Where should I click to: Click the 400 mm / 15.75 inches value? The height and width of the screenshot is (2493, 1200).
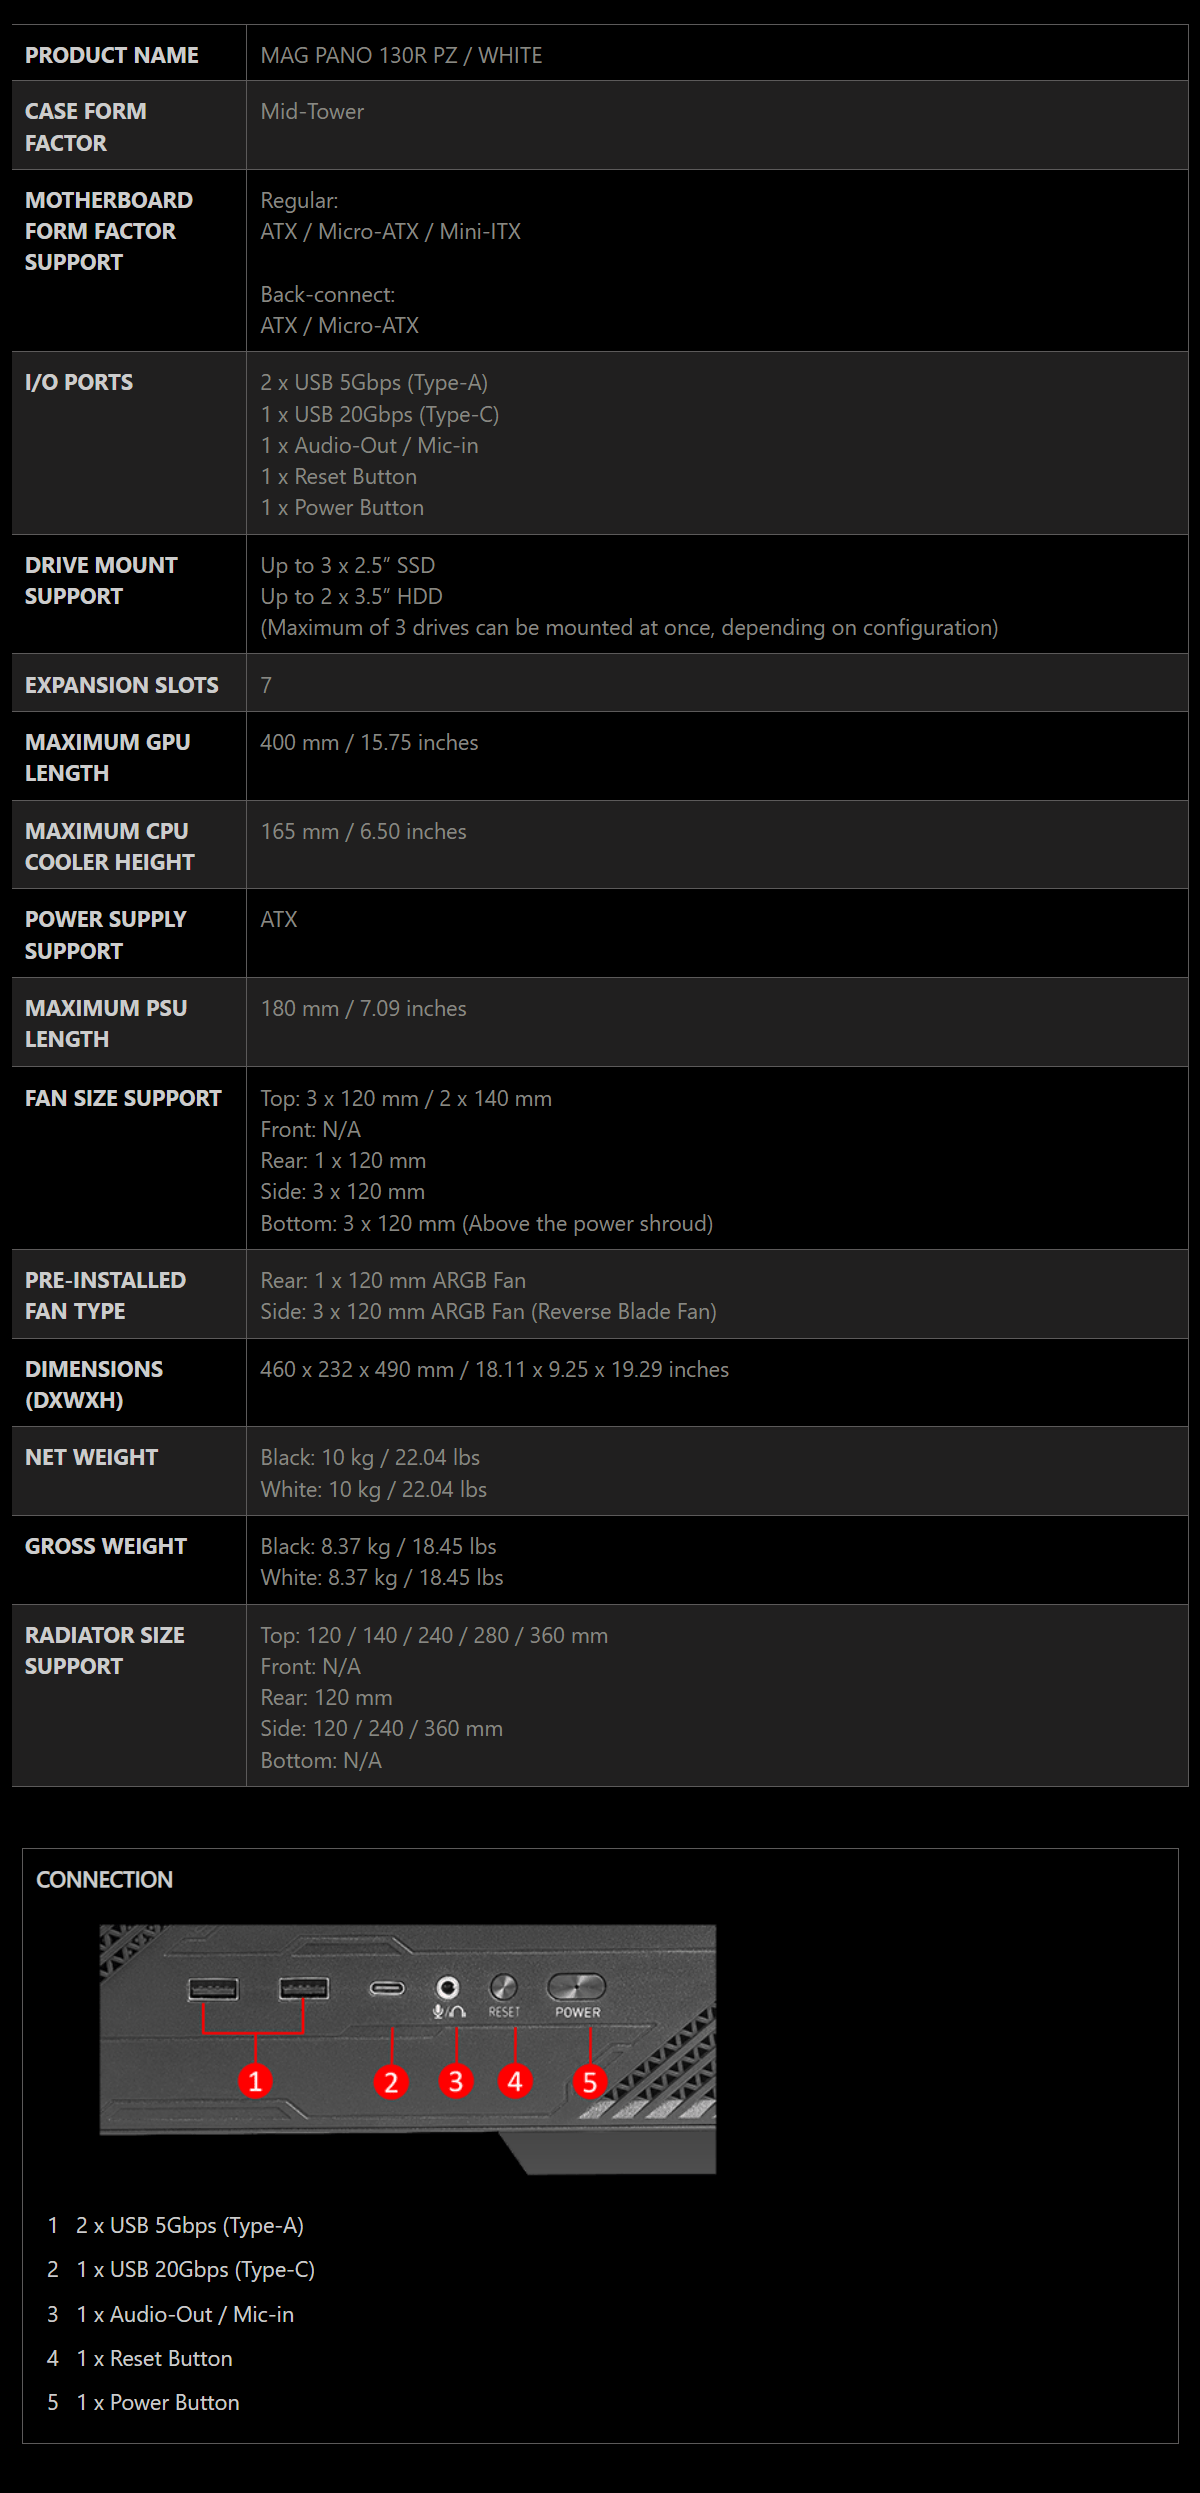[369, 742]
